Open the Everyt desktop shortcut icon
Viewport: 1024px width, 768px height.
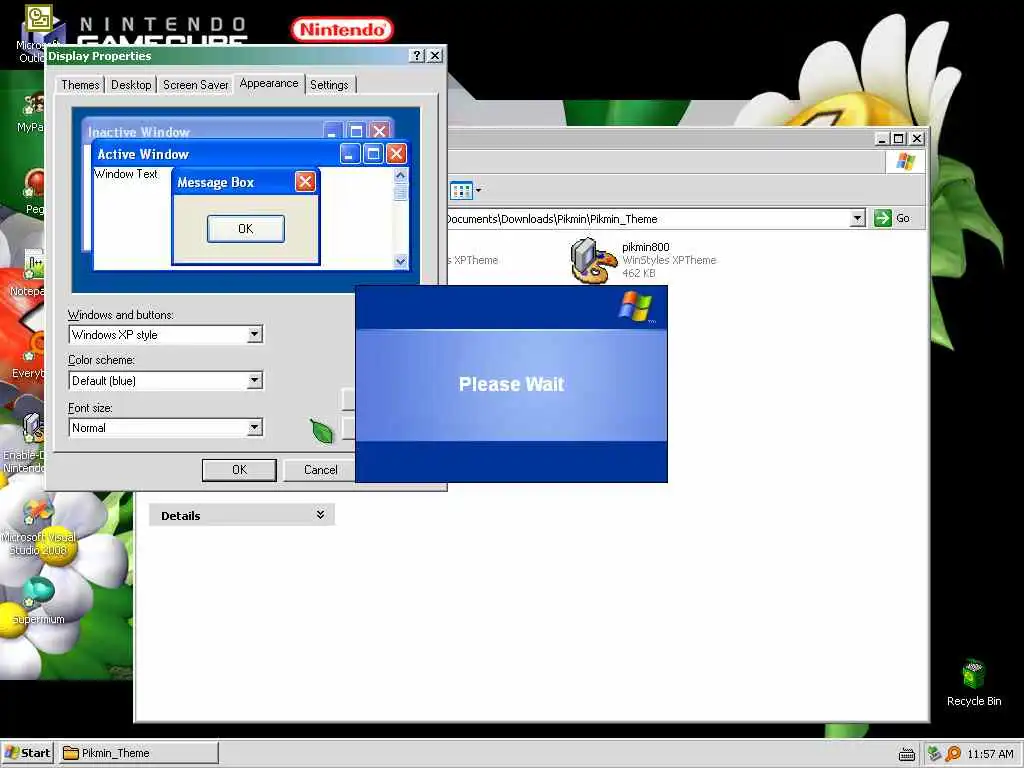[x=34, y=347]
